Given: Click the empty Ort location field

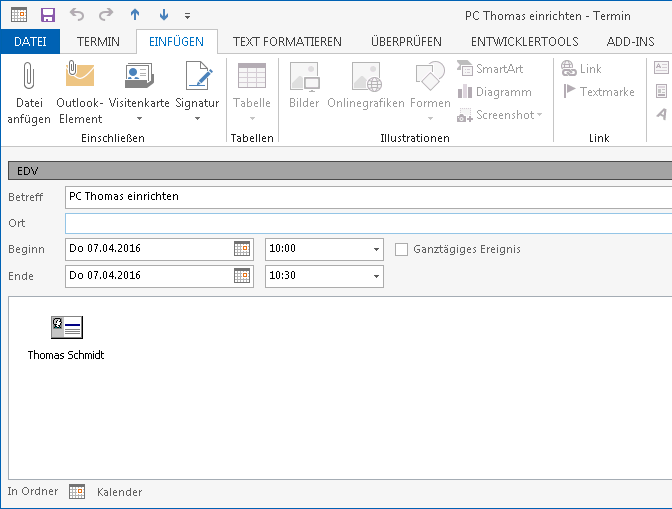Looking at the screenshot, I should point(360,223).
